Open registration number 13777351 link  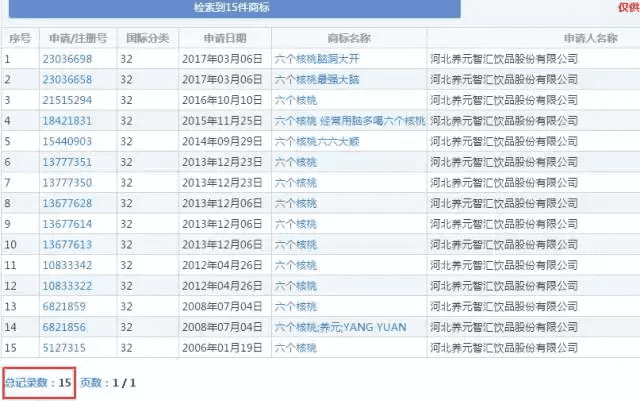67,162
